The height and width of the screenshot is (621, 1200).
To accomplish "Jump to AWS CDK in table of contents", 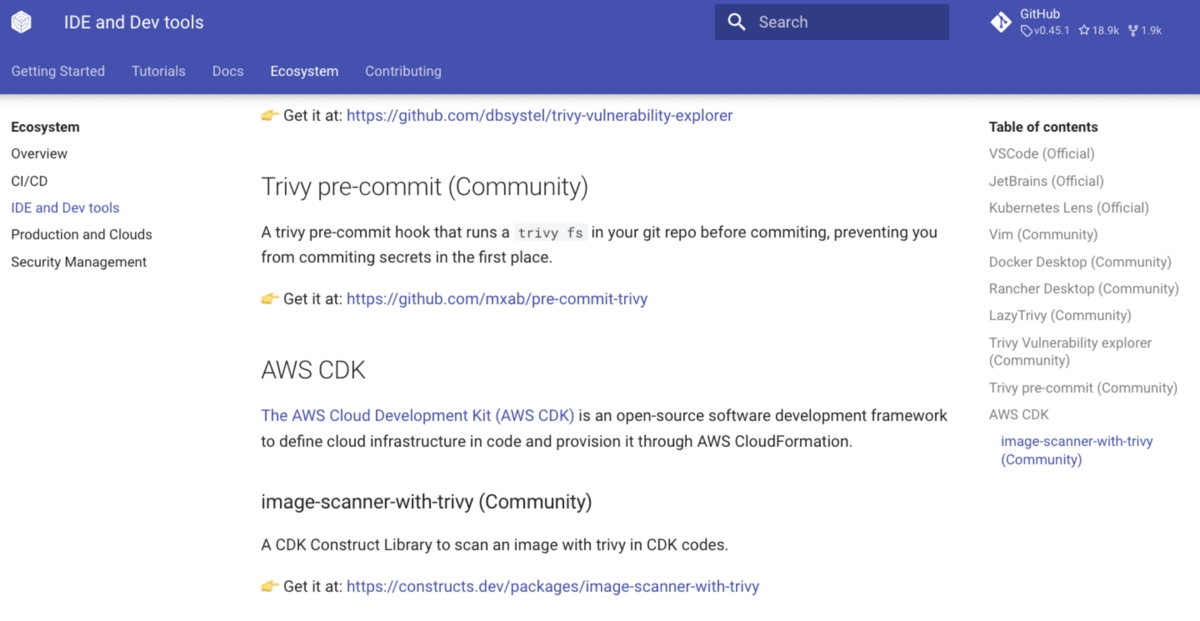I will point(1019,415).
